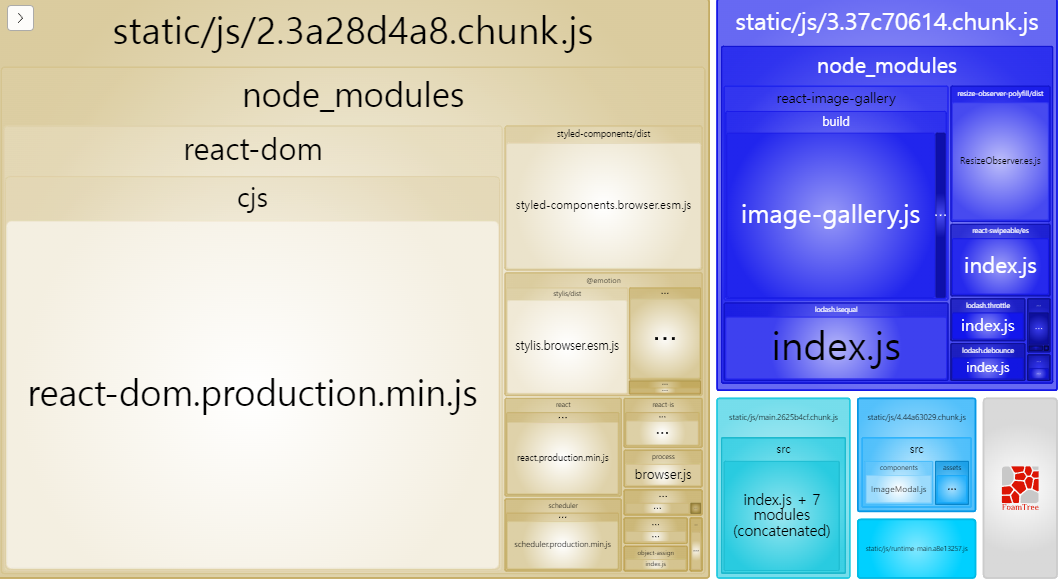Select the static/js/runtime-main.a8e13257.js block
This screenshot has height=581, width=1060.
[x=916, y=549]
